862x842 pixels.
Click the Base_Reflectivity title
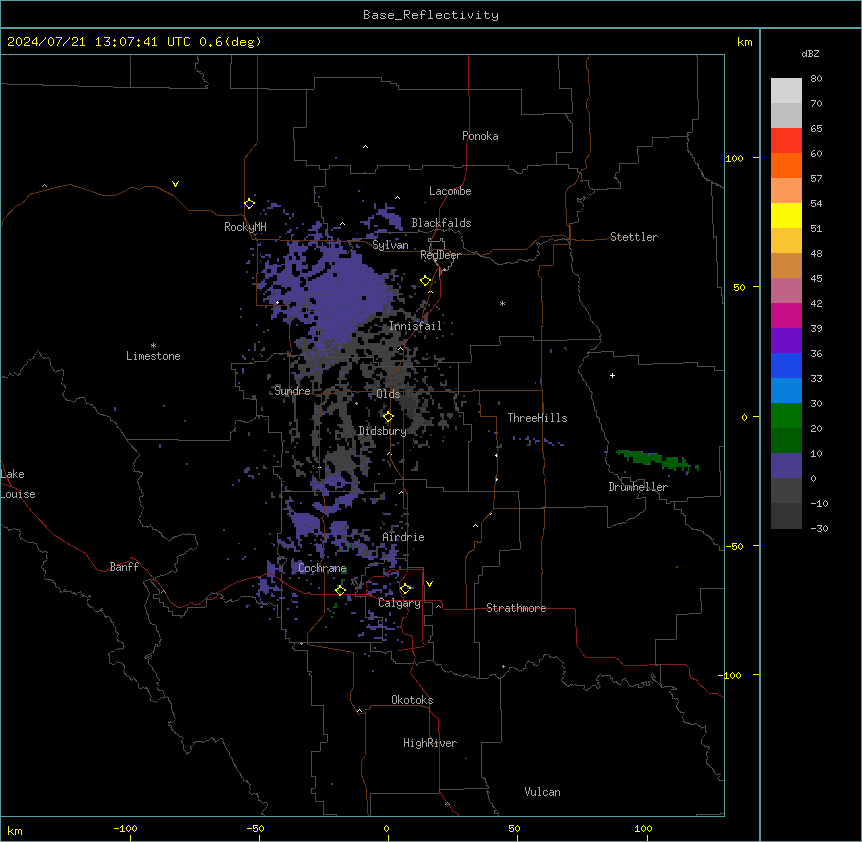431,15
